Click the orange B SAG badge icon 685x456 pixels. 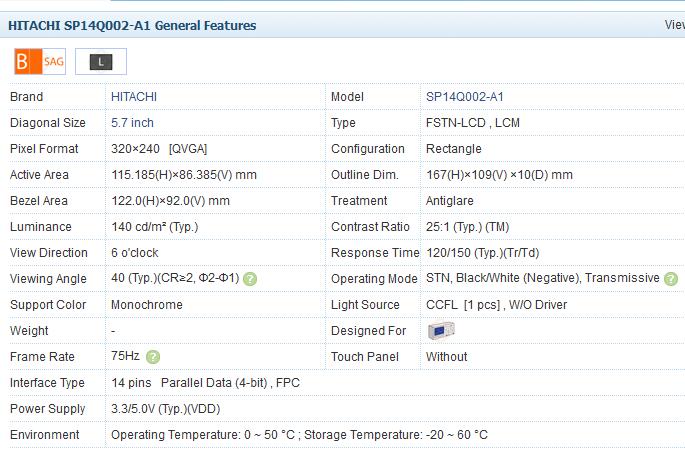[40, 62]
